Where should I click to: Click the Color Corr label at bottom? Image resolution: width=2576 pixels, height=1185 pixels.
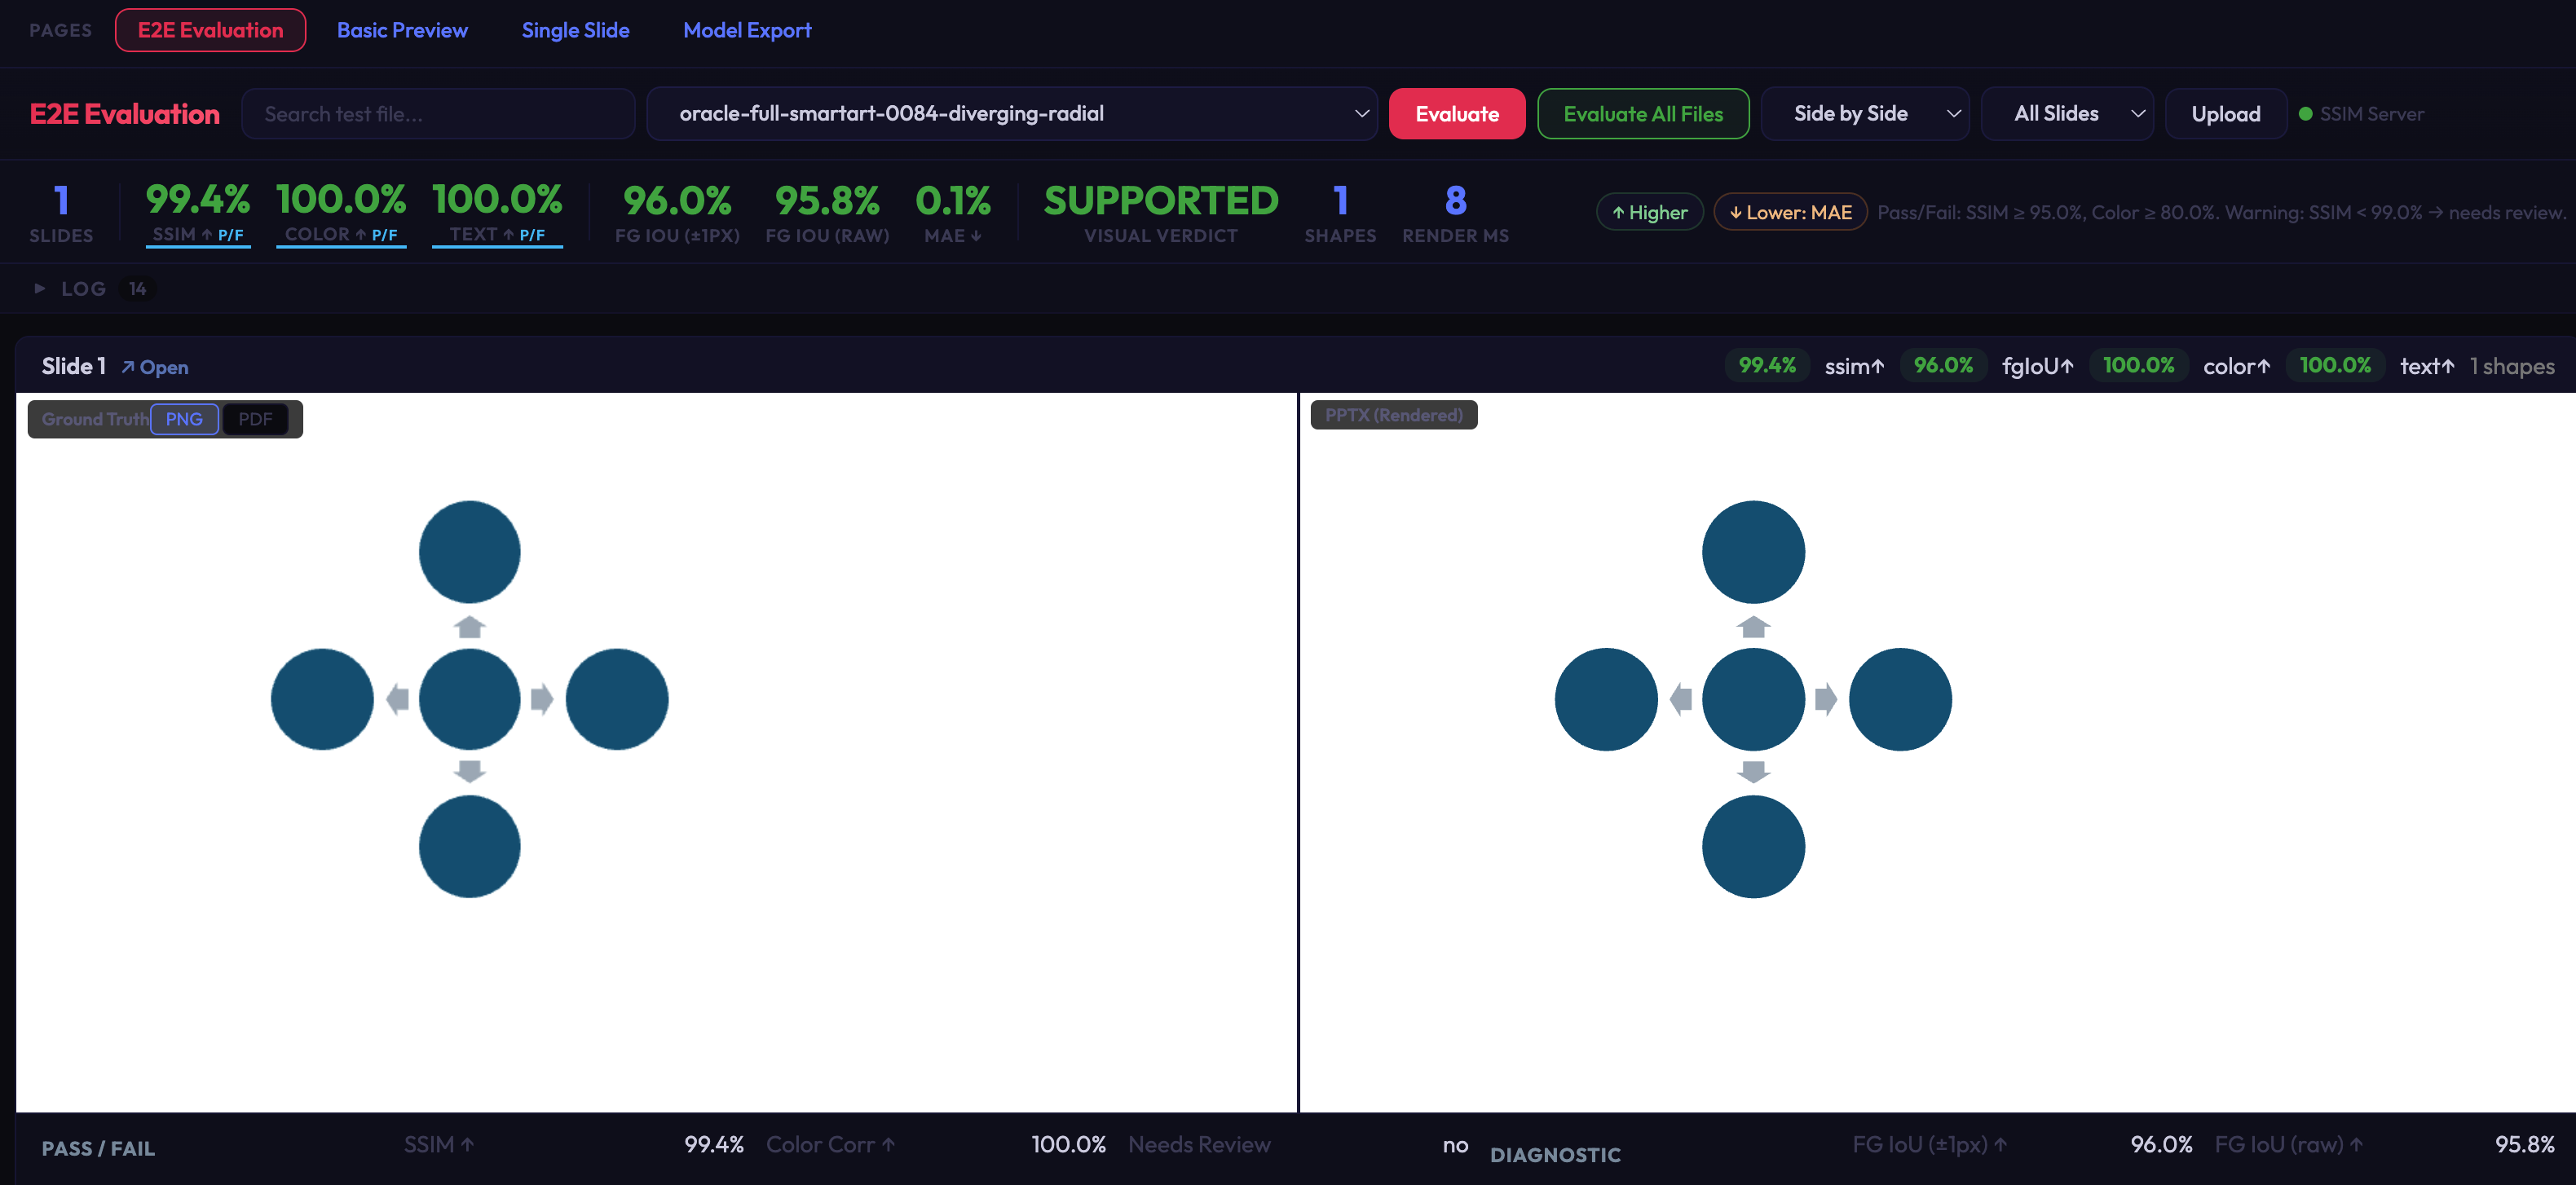point(830,1144)
